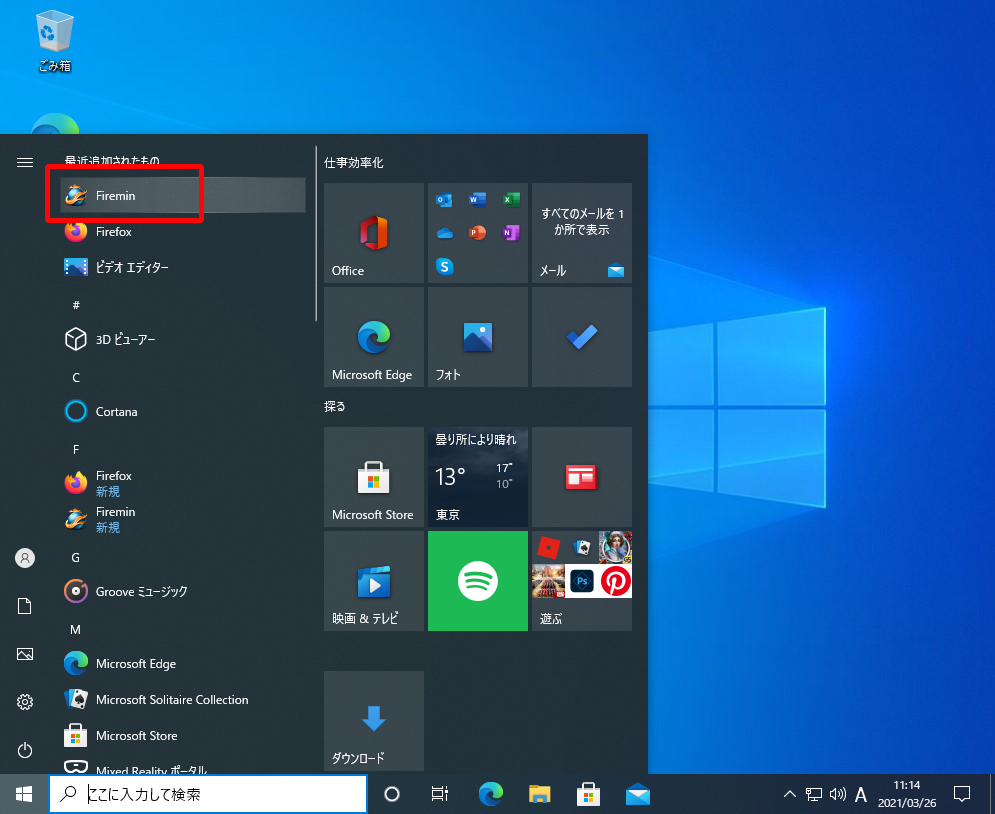Click the Power button in Start sidebar
Image resolution: width=995 pixels, height=814 pixels.
point(25,750)
